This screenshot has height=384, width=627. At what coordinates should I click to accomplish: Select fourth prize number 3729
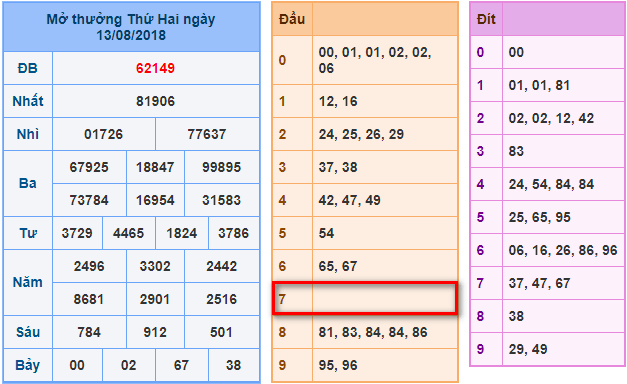(77, 233)
